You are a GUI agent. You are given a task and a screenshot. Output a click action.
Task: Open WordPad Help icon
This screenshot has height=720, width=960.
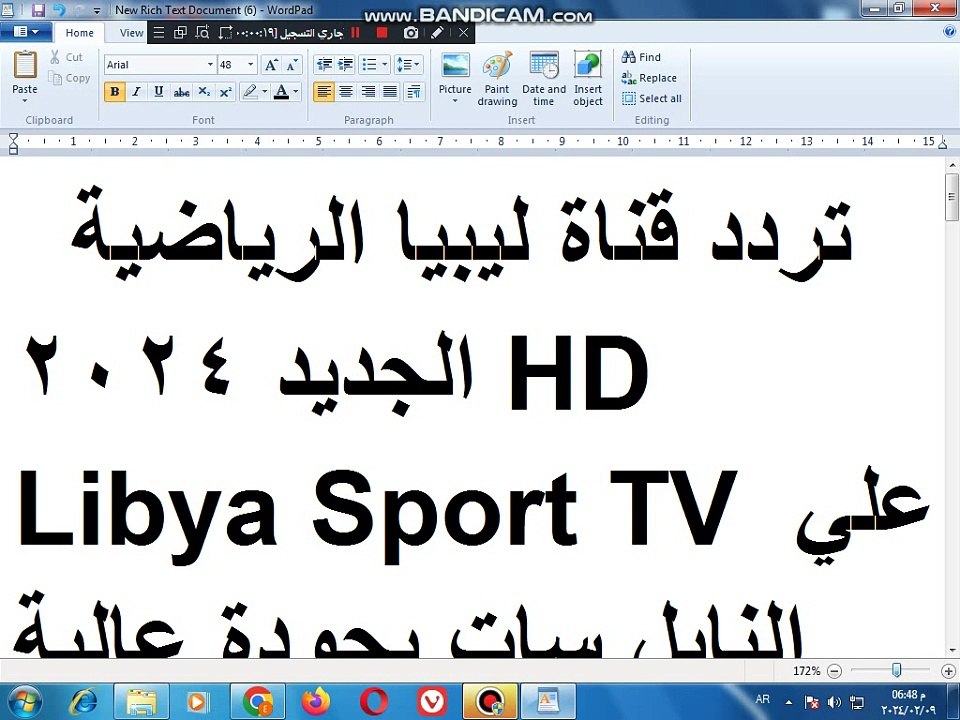(950, 32)
